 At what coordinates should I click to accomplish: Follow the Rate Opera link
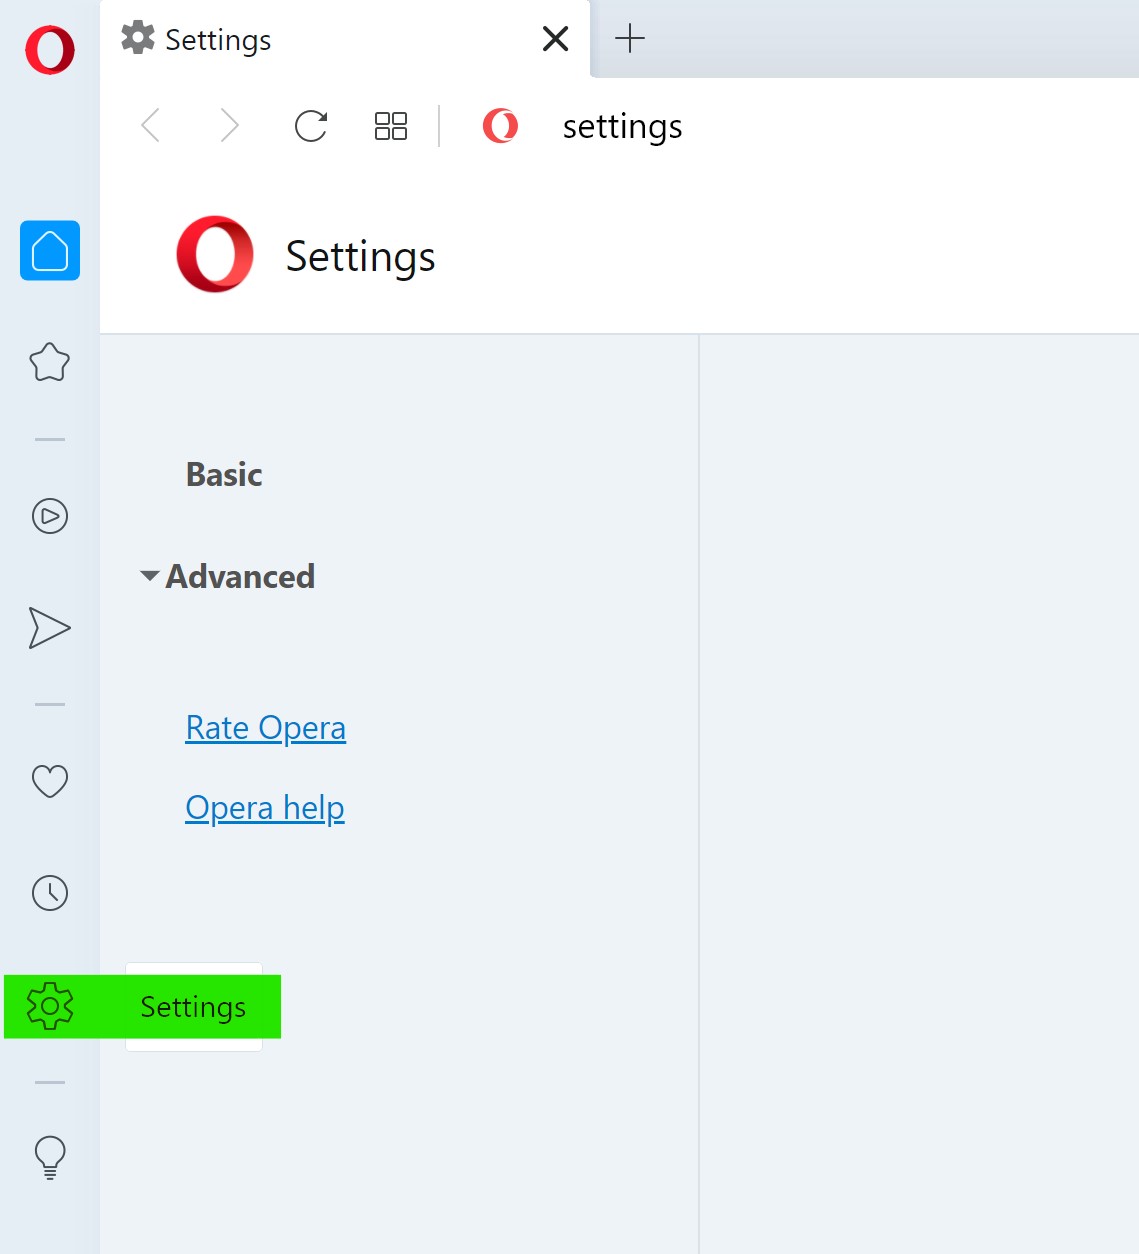tap(266, 728)
